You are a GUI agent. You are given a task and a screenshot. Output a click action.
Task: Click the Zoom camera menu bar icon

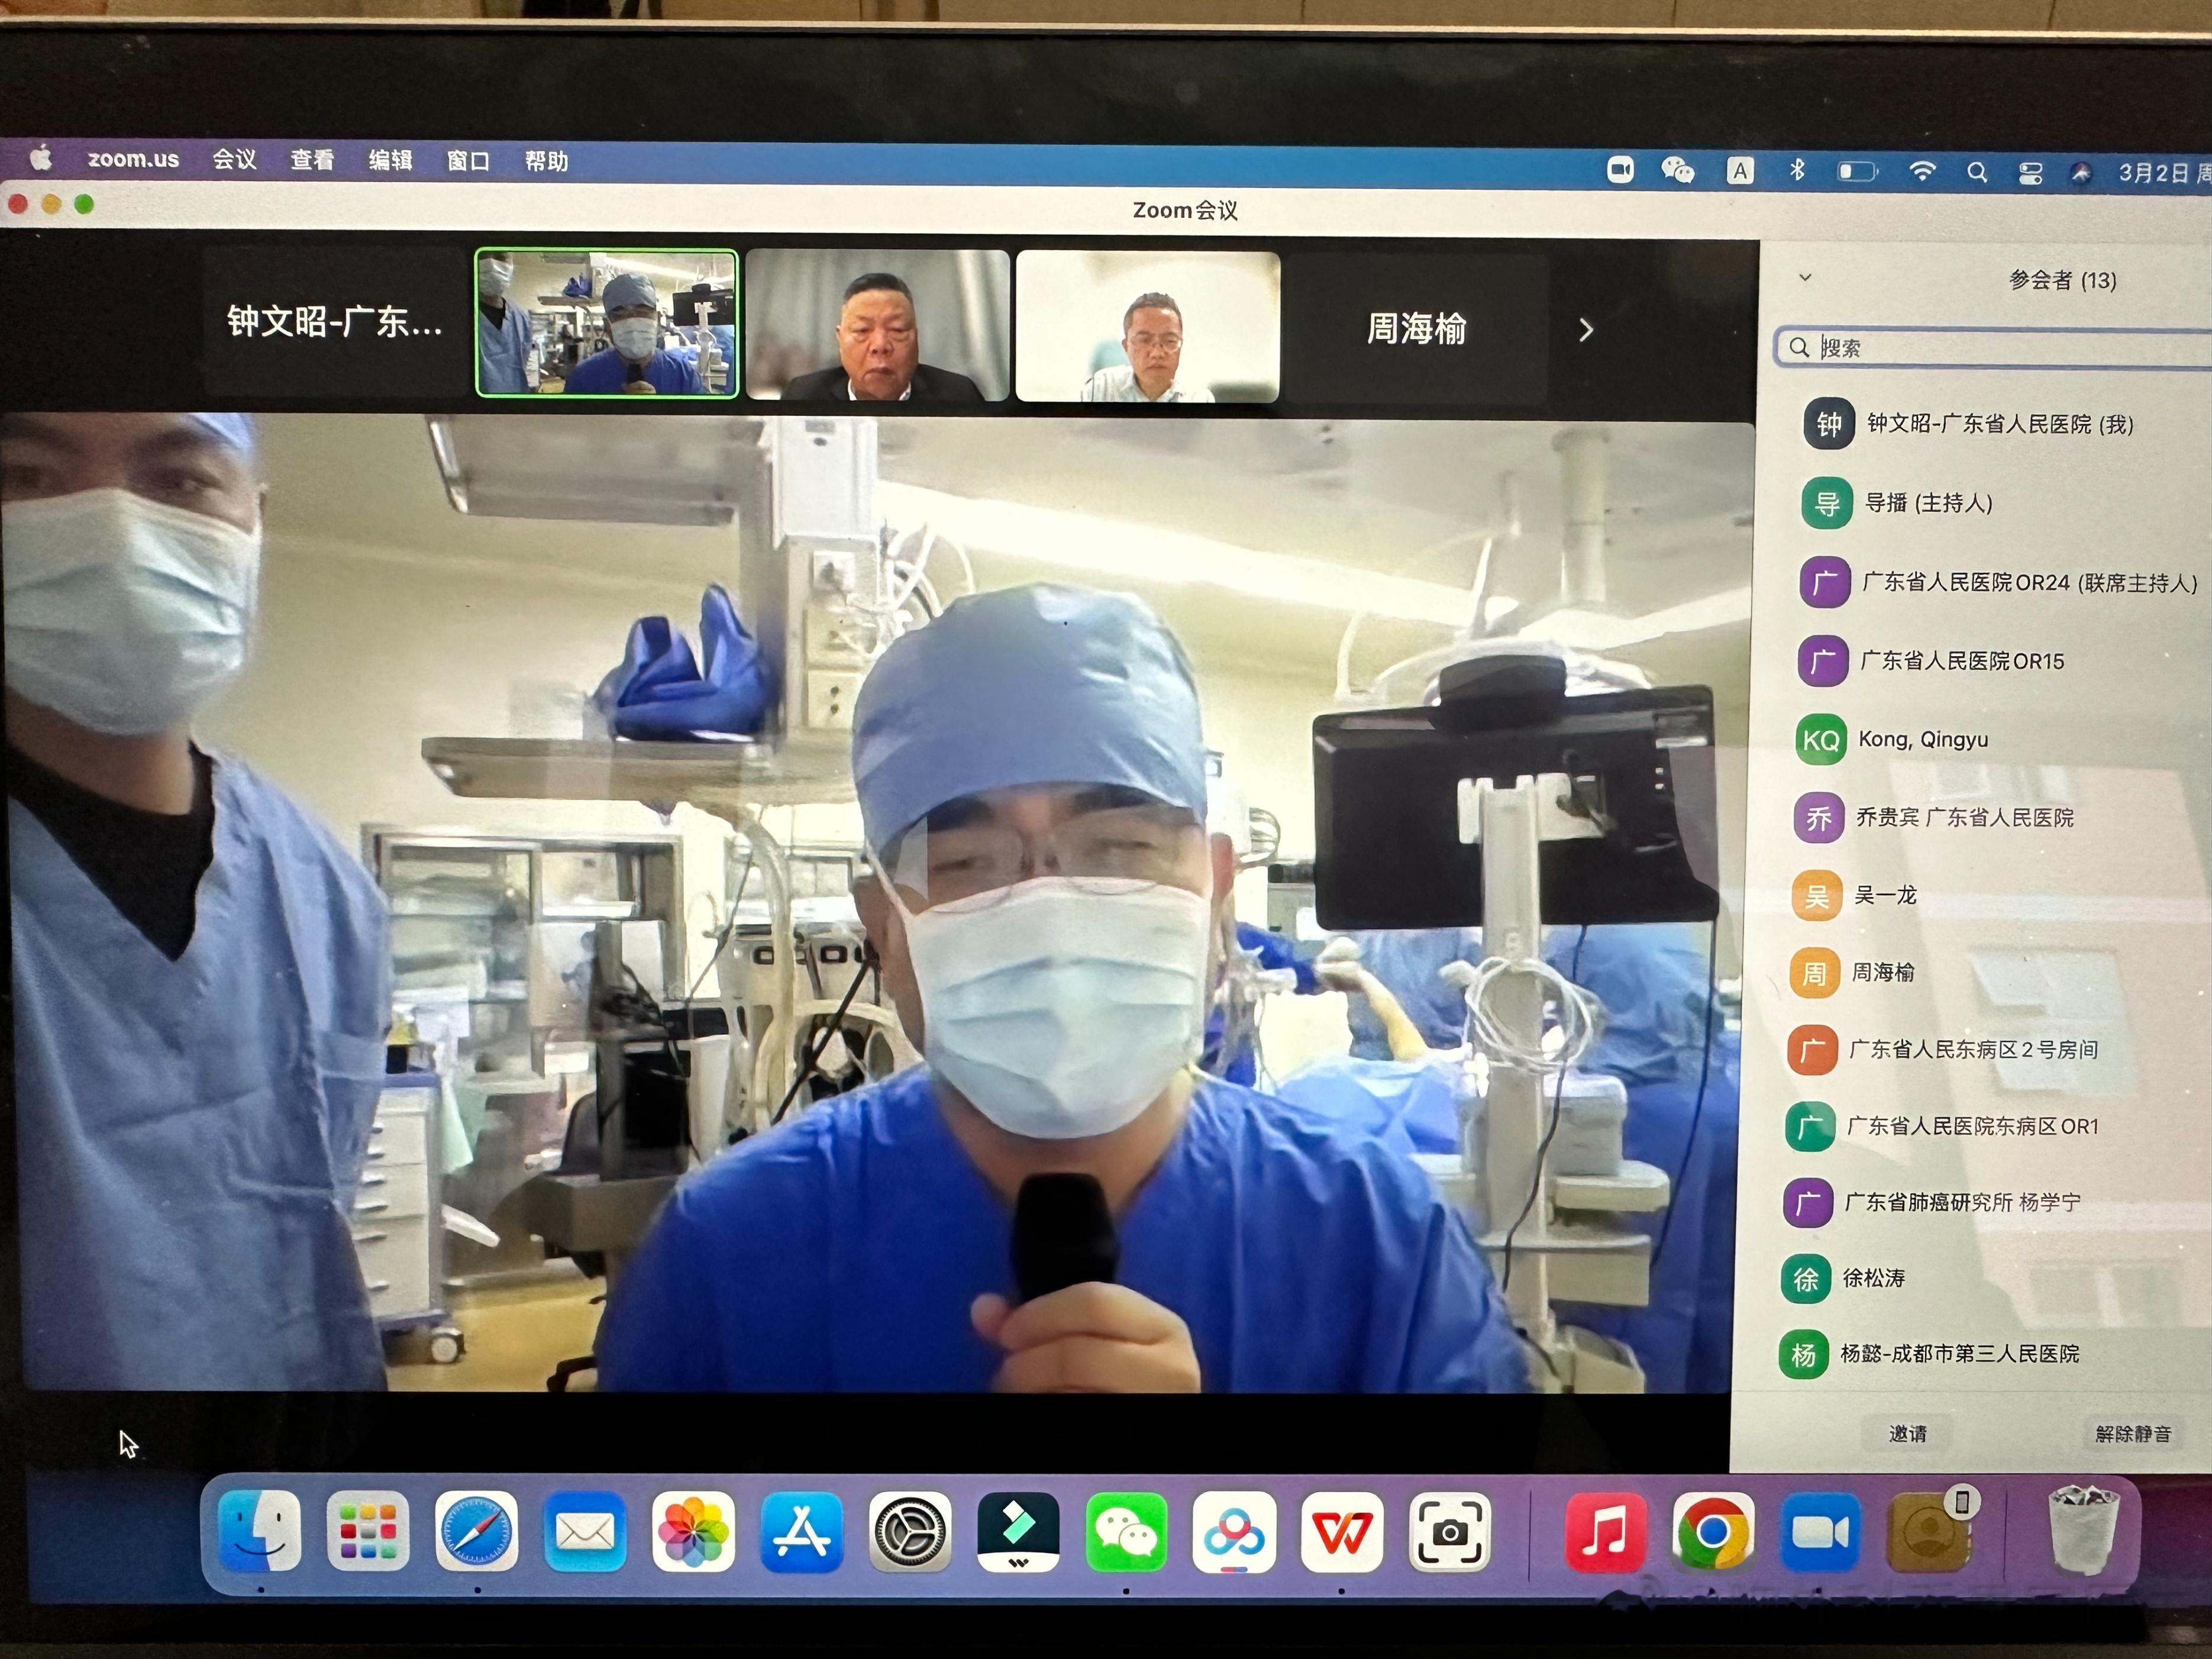point(1620,170)
